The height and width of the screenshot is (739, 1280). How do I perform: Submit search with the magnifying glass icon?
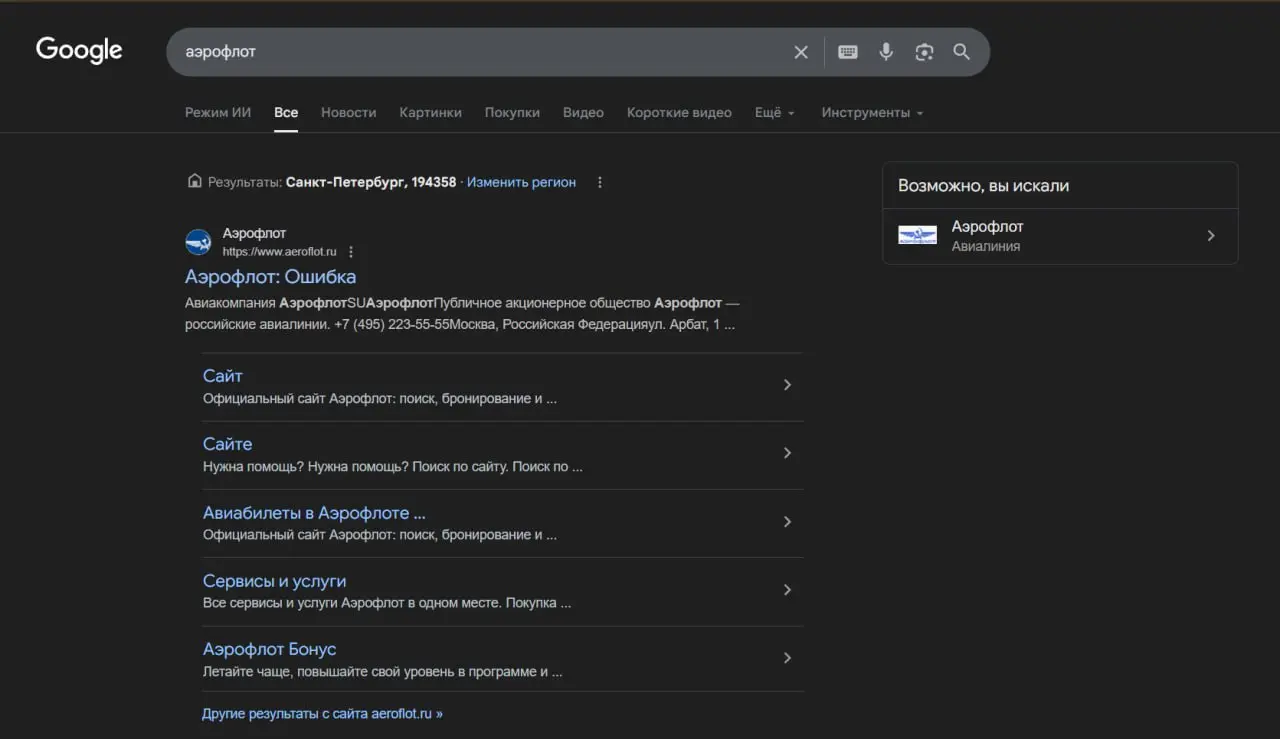[x=962, y=52]
